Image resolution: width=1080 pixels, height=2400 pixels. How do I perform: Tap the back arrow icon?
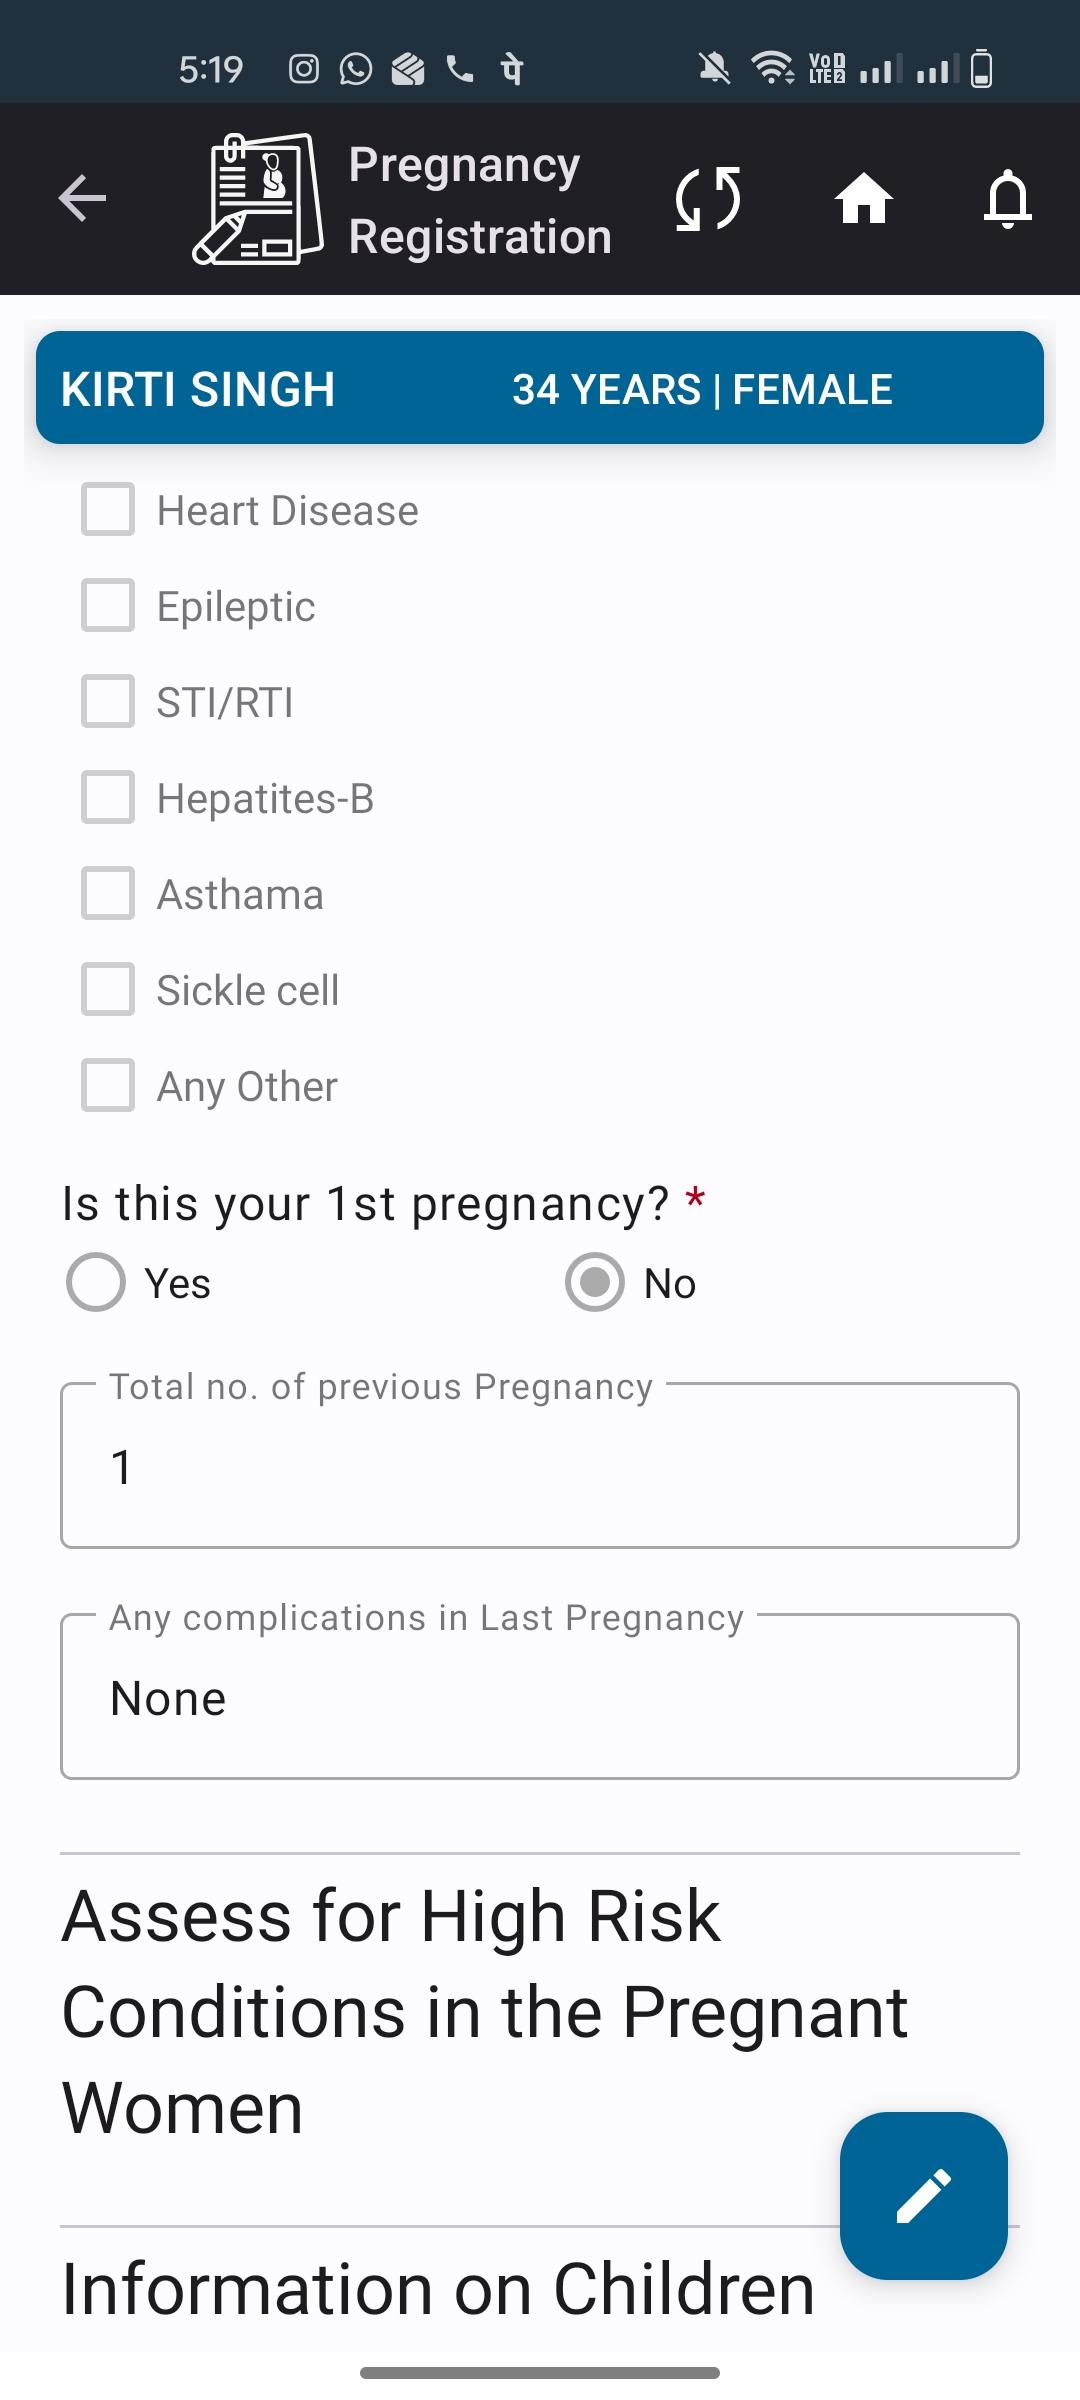82,197
